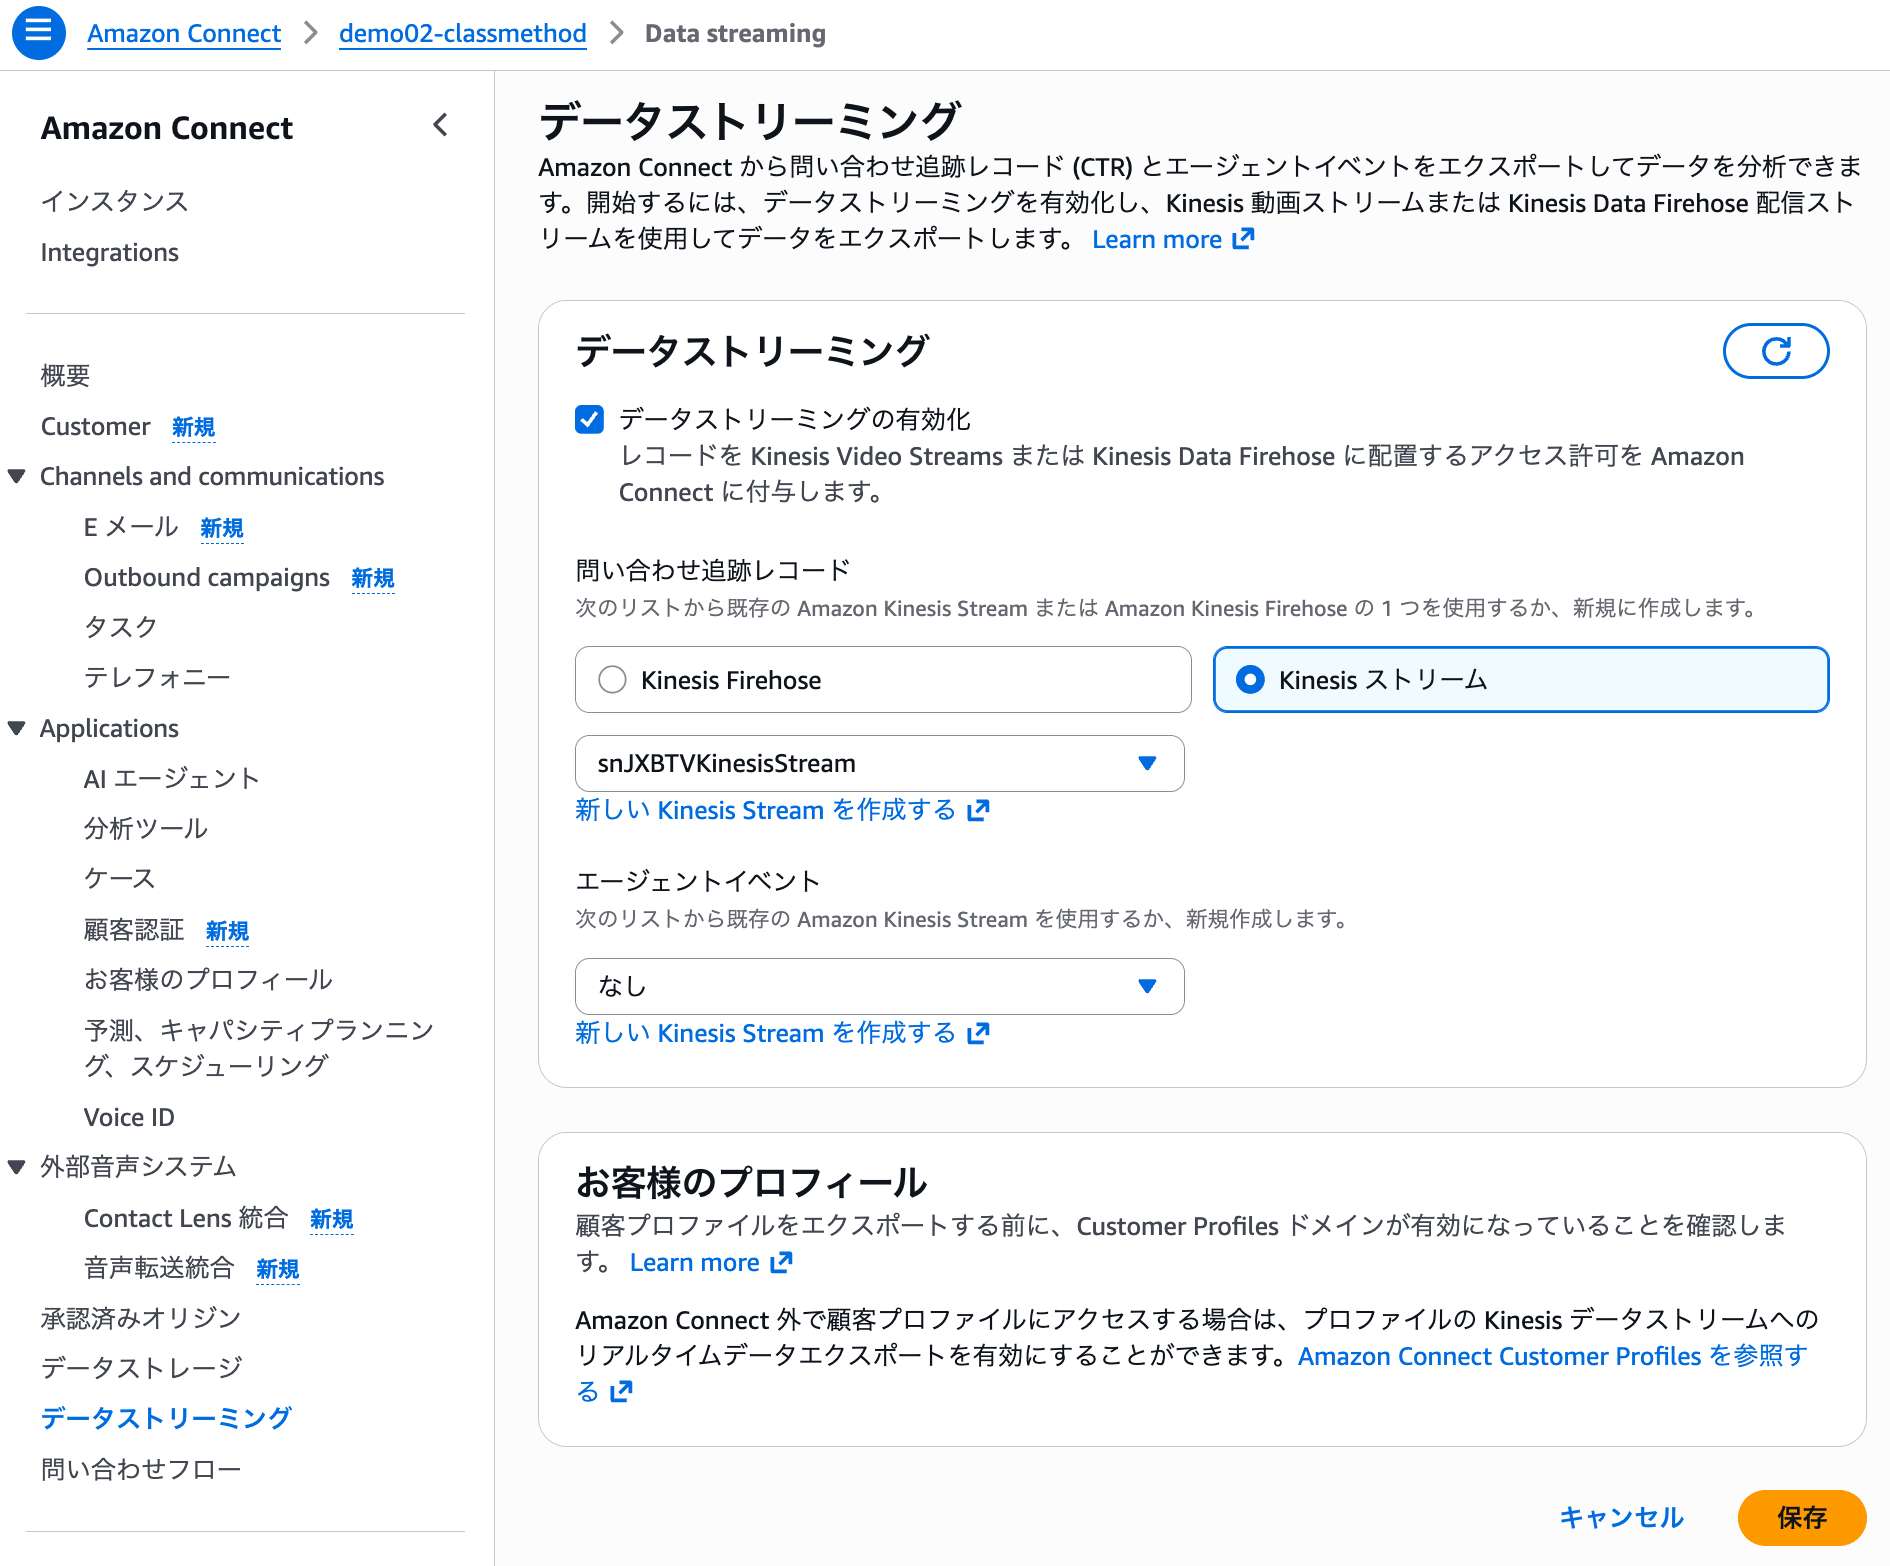Open Contact Lens 統合 settings
Screen dimensions: 1890x1566
tap(186, 1218)
